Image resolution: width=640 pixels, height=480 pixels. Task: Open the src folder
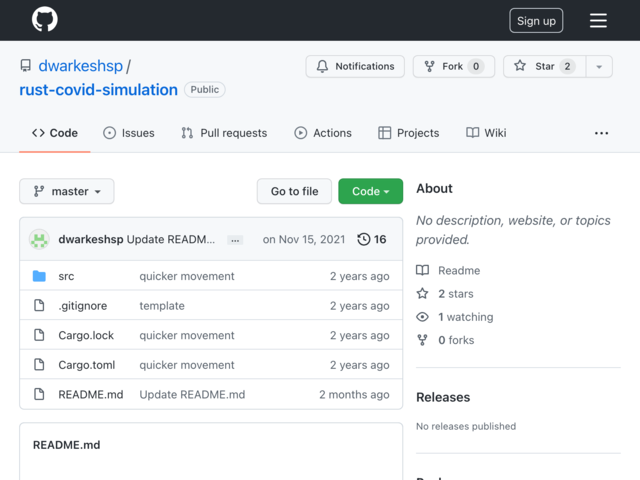click(66, 276)
